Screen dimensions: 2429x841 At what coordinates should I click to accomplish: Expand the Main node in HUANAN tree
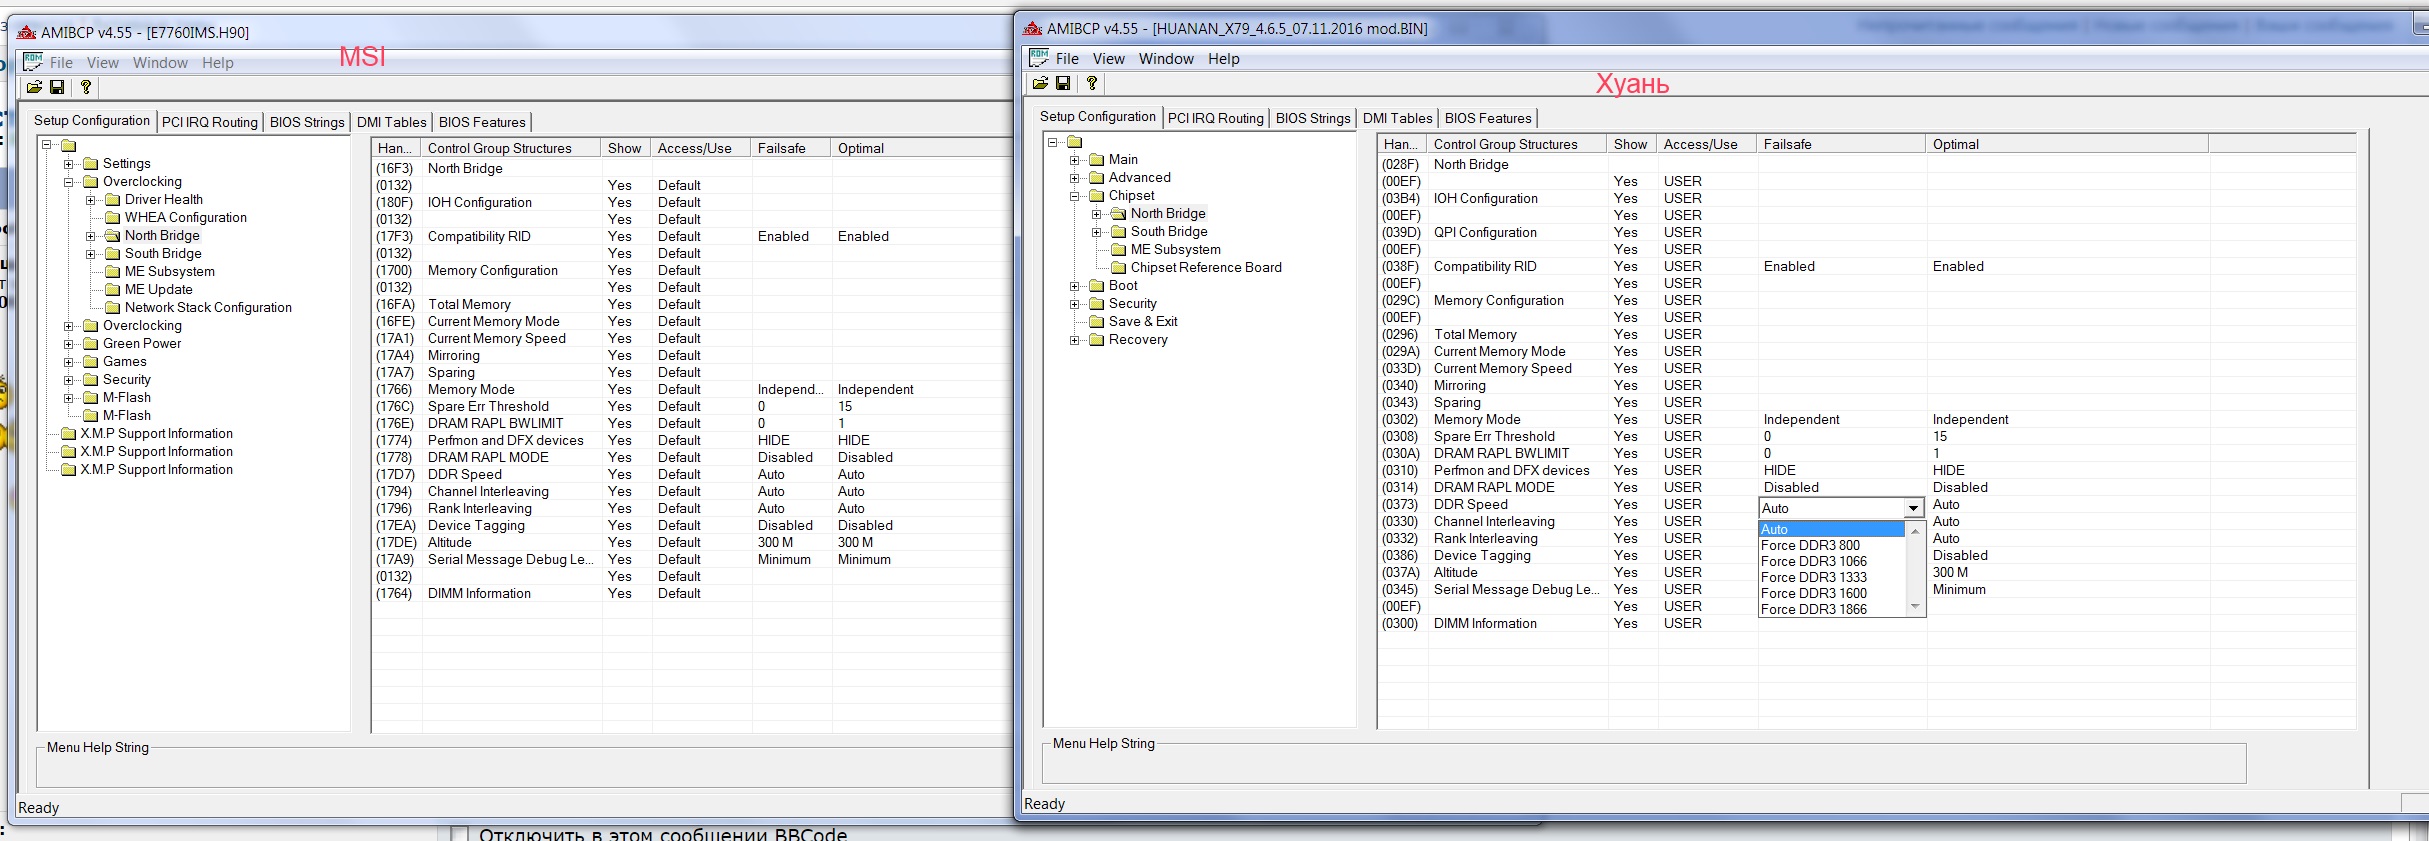pyautogui.click(x=1075, y=160)
